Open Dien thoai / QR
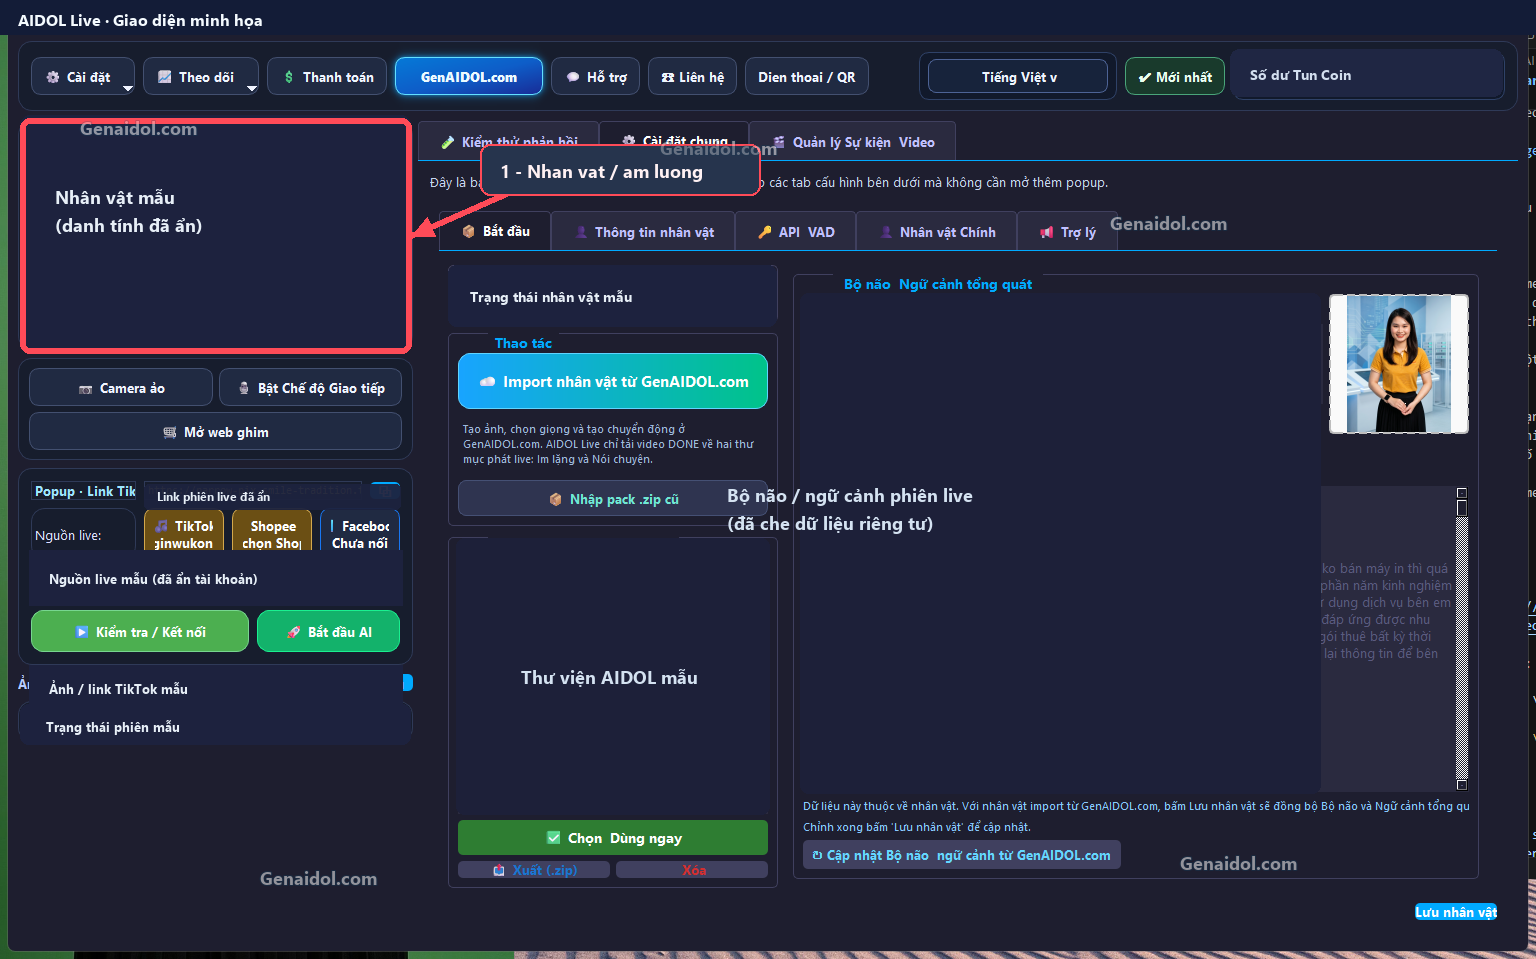 click(807, 77)
